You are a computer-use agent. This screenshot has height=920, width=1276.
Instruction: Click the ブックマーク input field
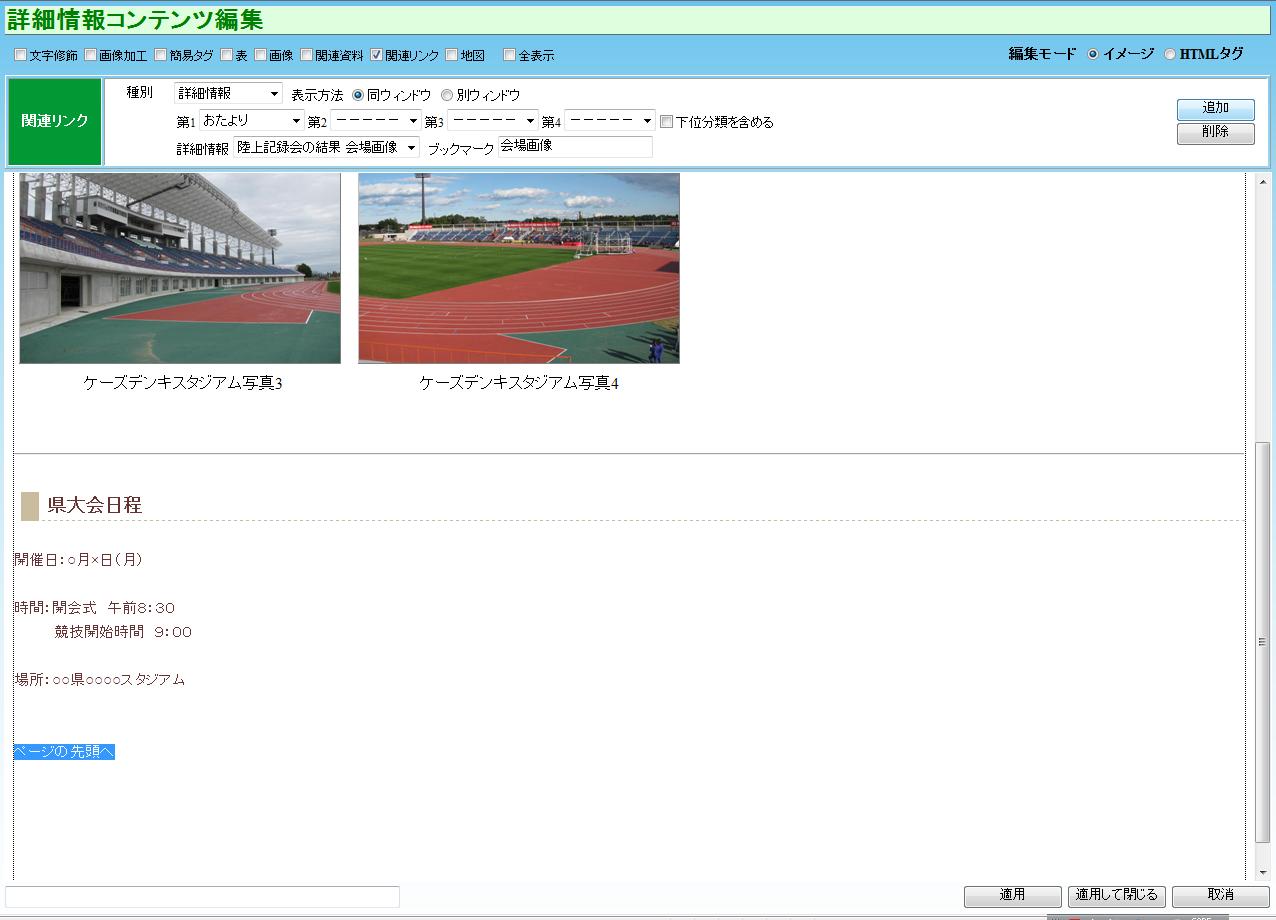(575, 147)
